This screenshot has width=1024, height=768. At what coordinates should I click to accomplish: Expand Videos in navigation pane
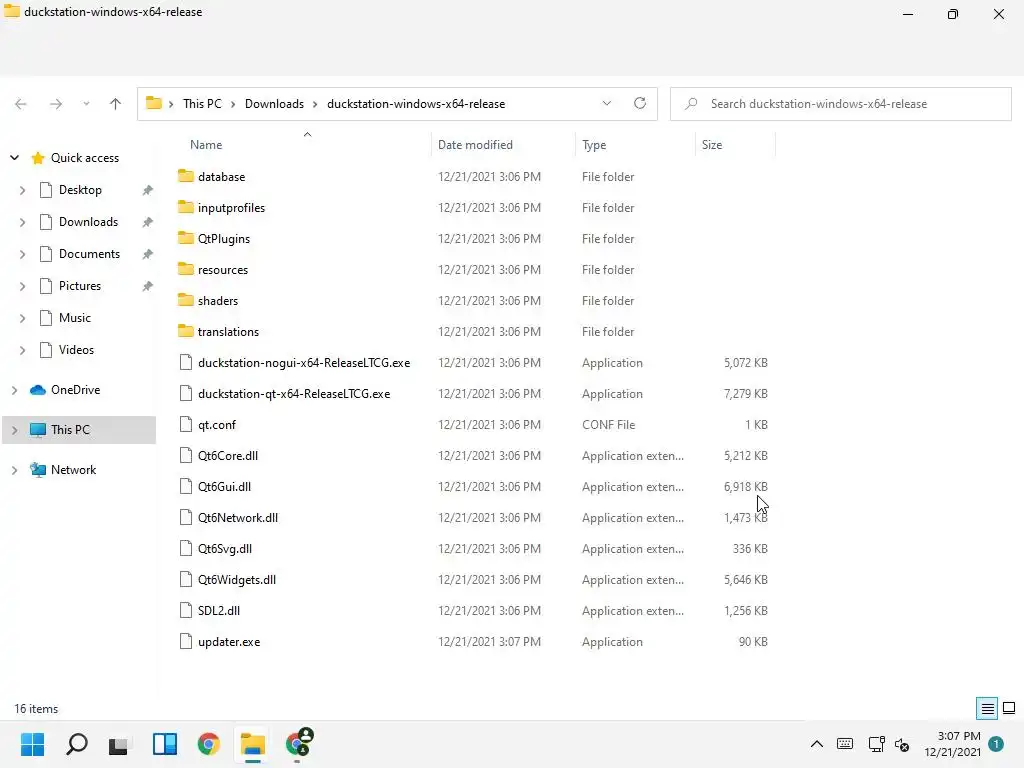[x=22, y=350]
